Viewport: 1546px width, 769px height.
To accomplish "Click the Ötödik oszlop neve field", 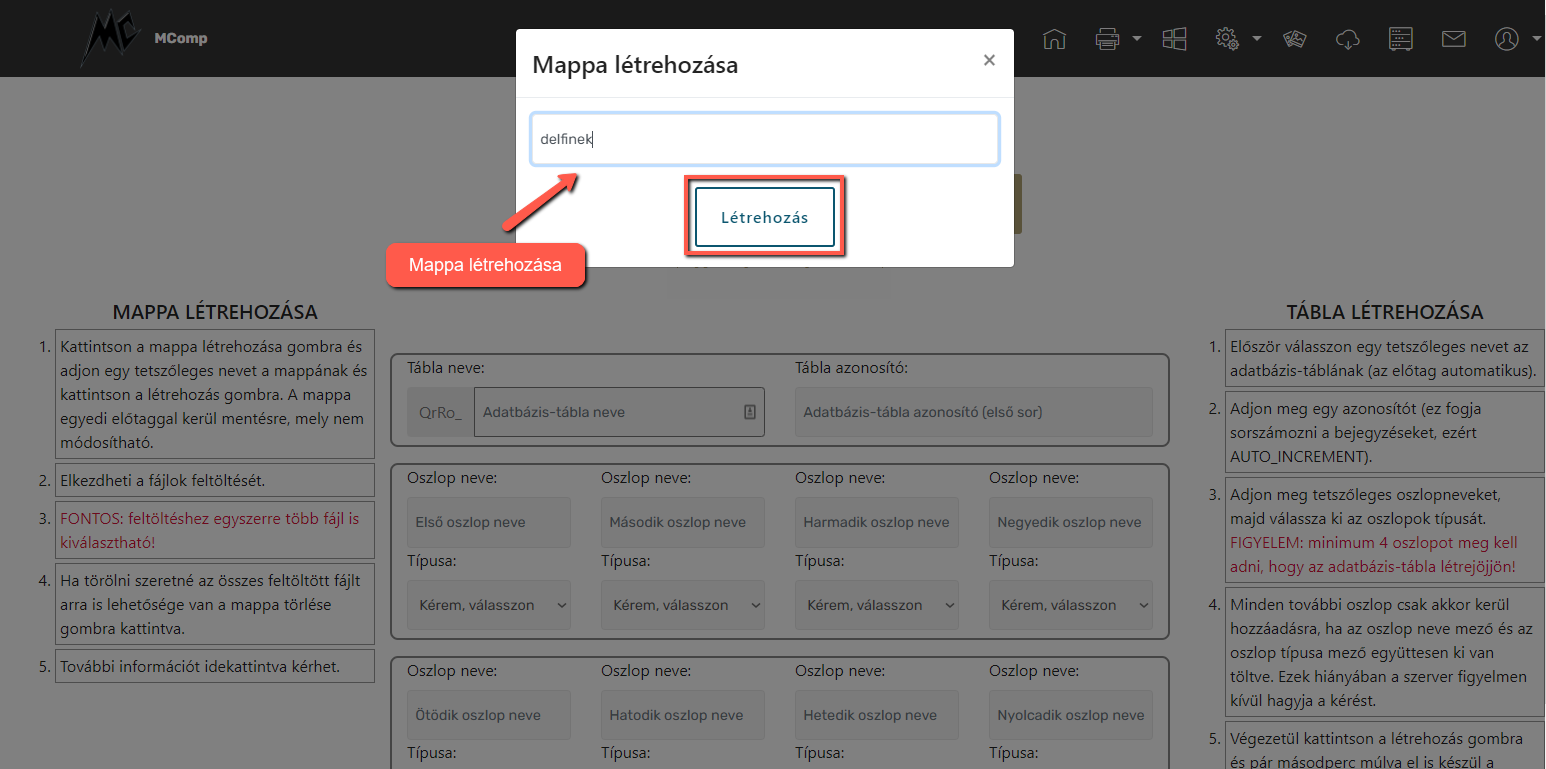I will (489, 715).
